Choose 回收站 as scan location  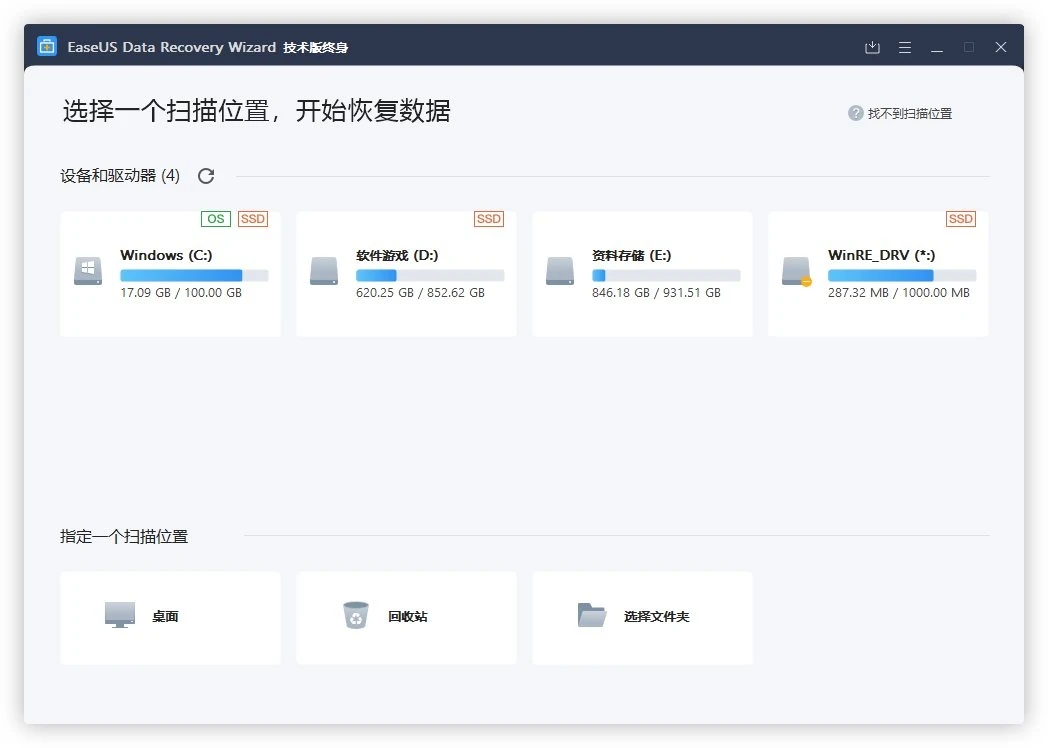pos(406,618)
